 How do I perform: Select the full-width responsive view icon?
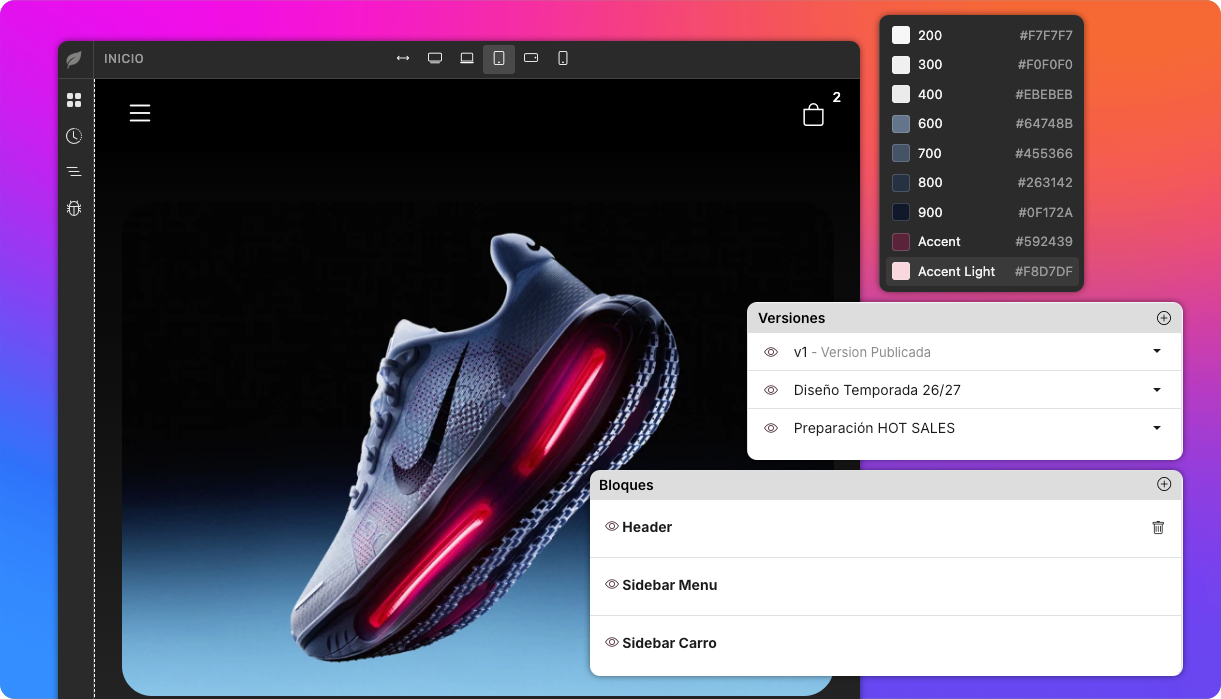point(403,58)
